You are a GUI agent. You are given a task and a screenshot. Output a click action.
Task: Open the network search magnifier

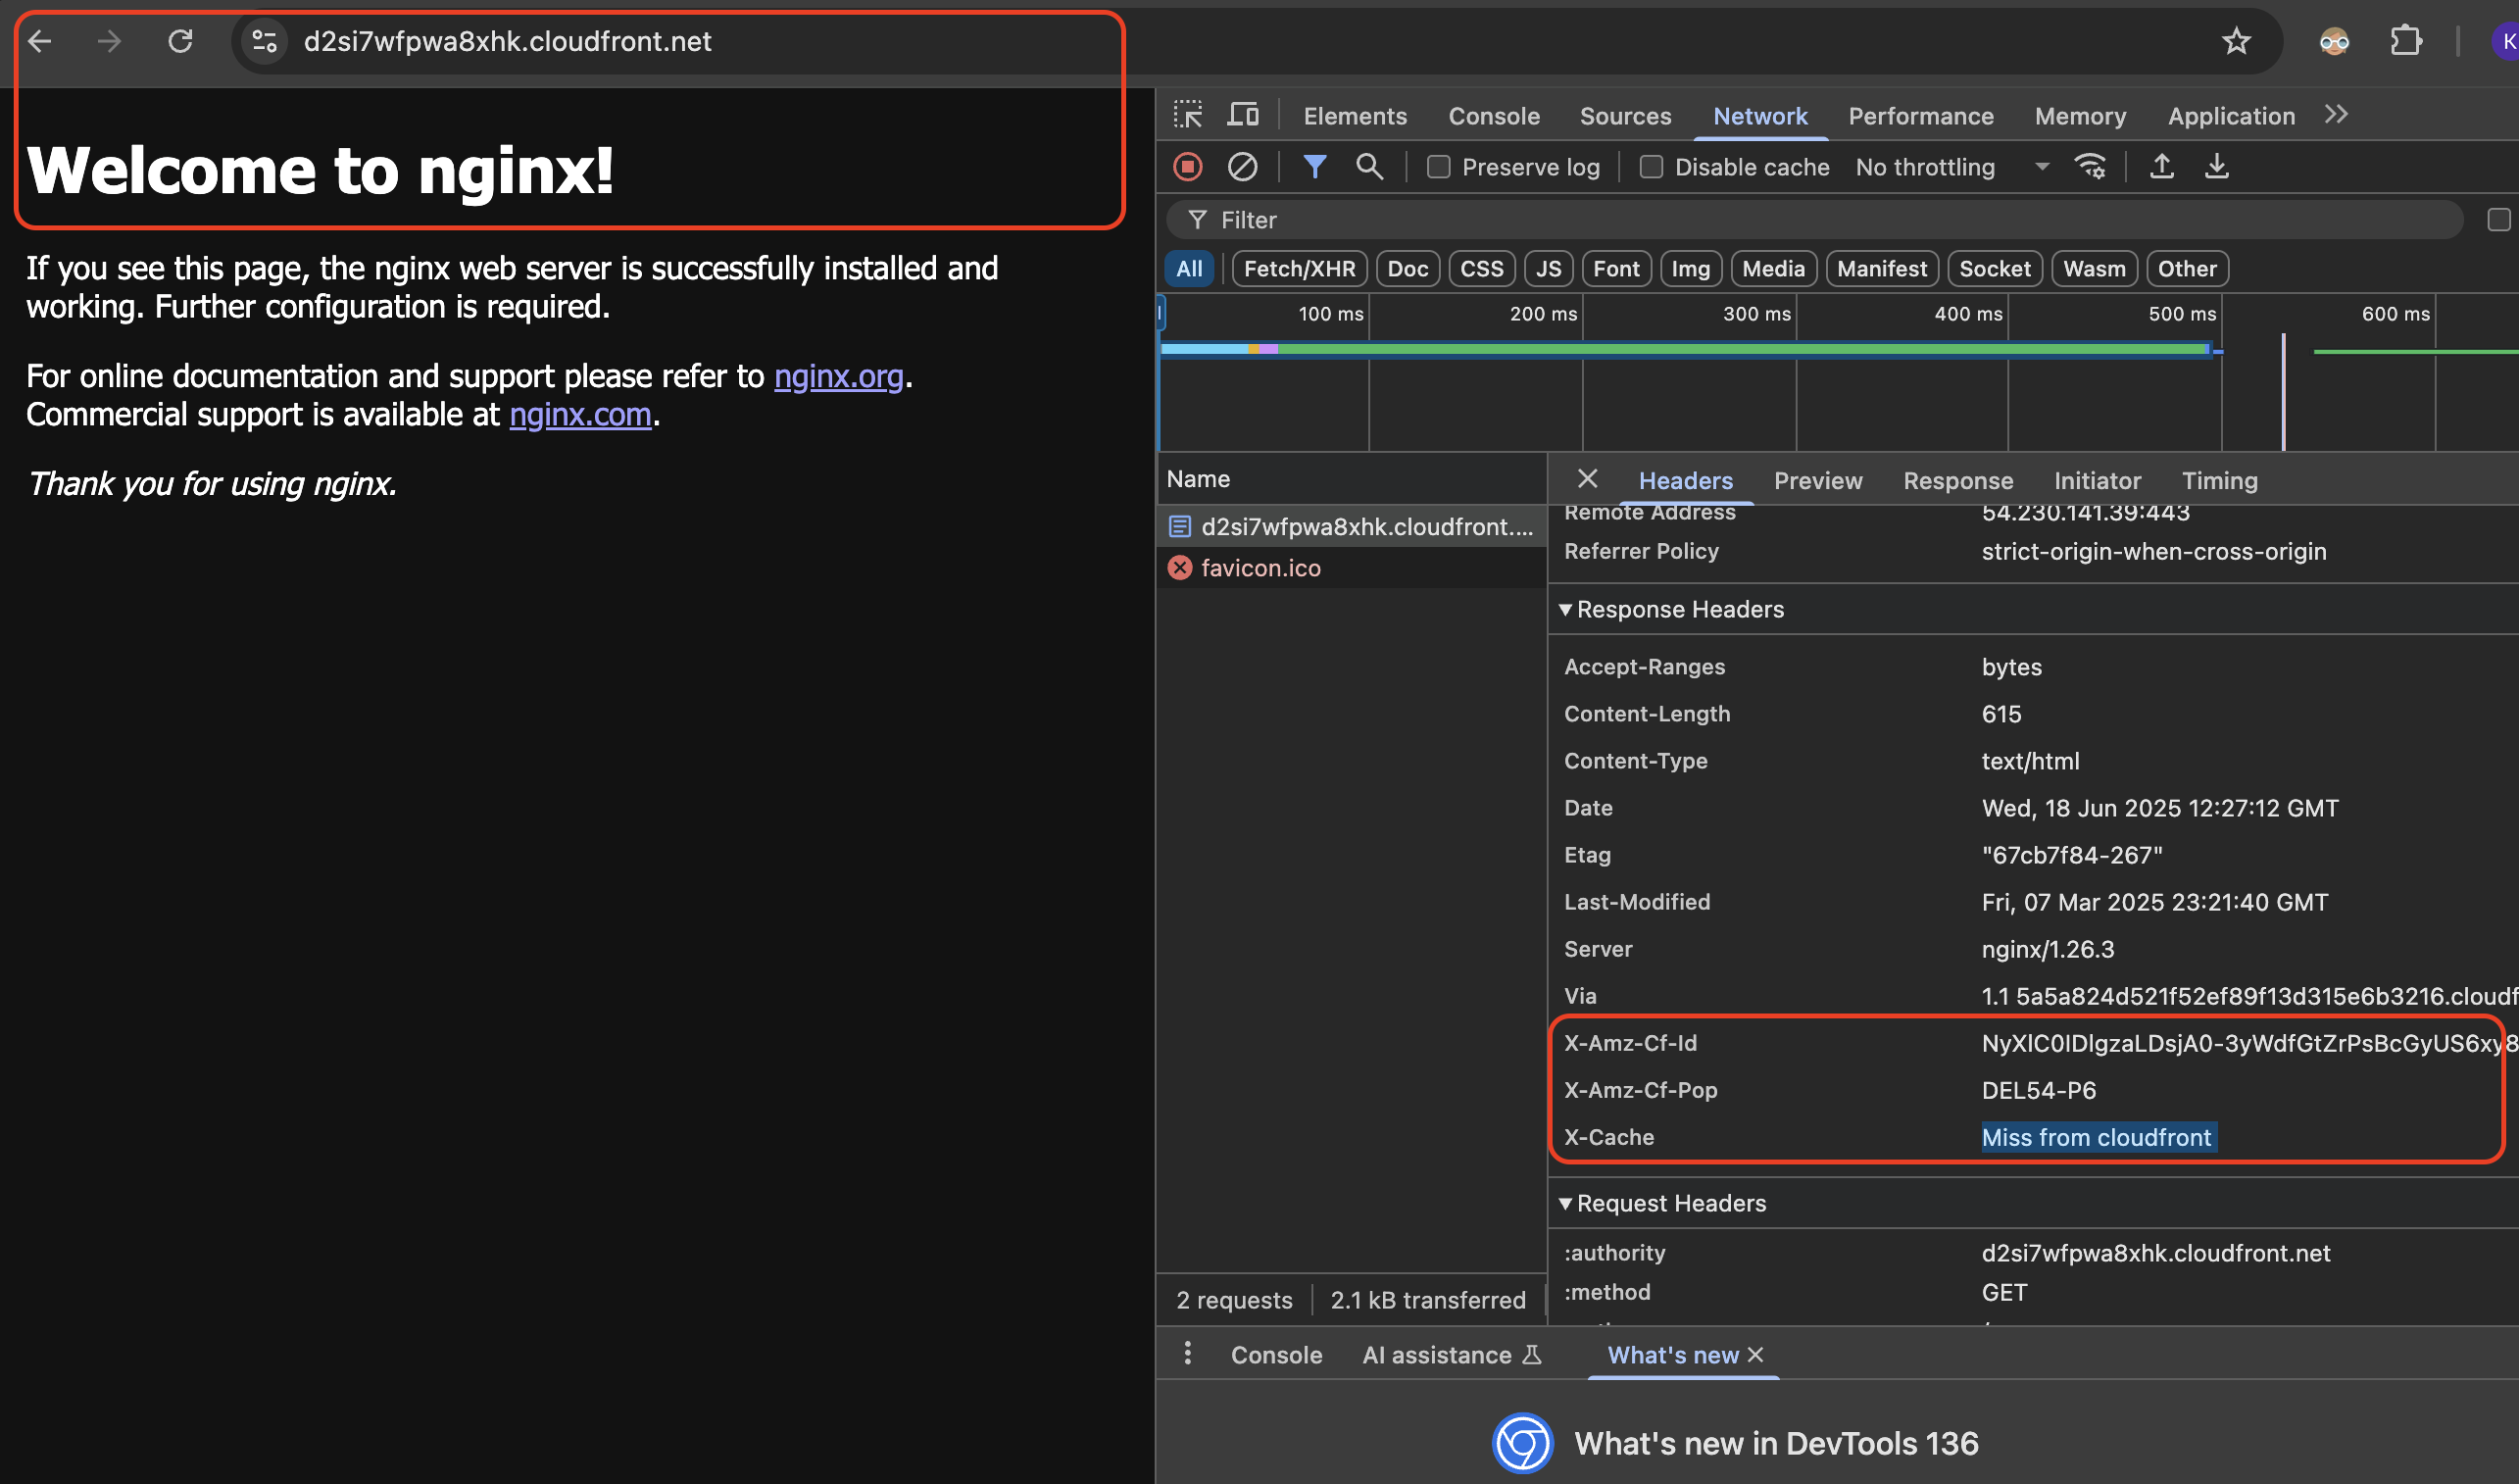[x=1369, y=167]
